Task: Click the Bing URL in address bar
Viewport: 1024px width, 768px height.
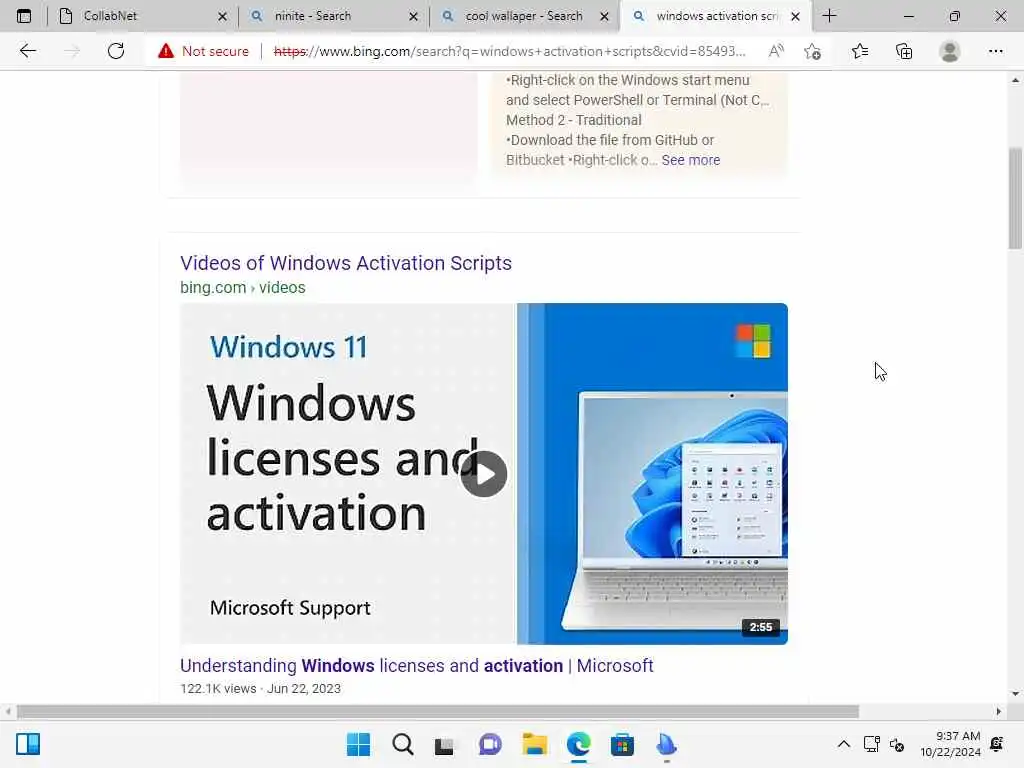Action: 509,51
